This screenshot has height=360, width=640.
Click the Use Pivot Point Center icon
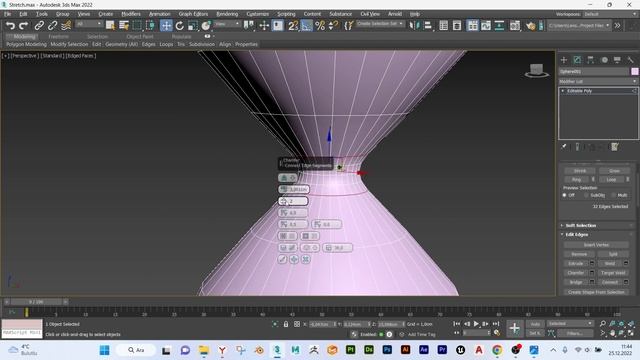click(x=249, y=26)
